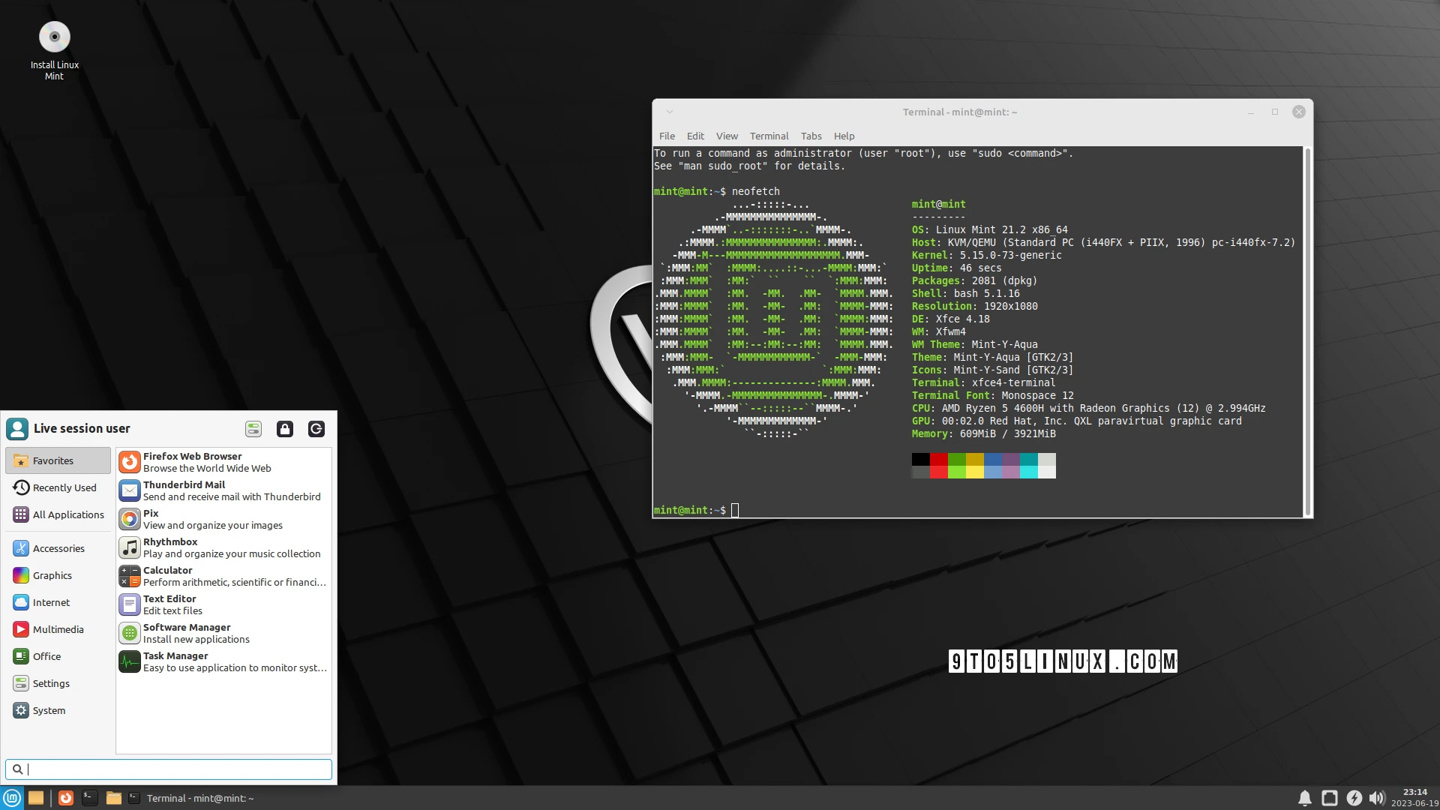Minimize the terminal window
Screen dimensions: 1440x810
[1251, 112]
